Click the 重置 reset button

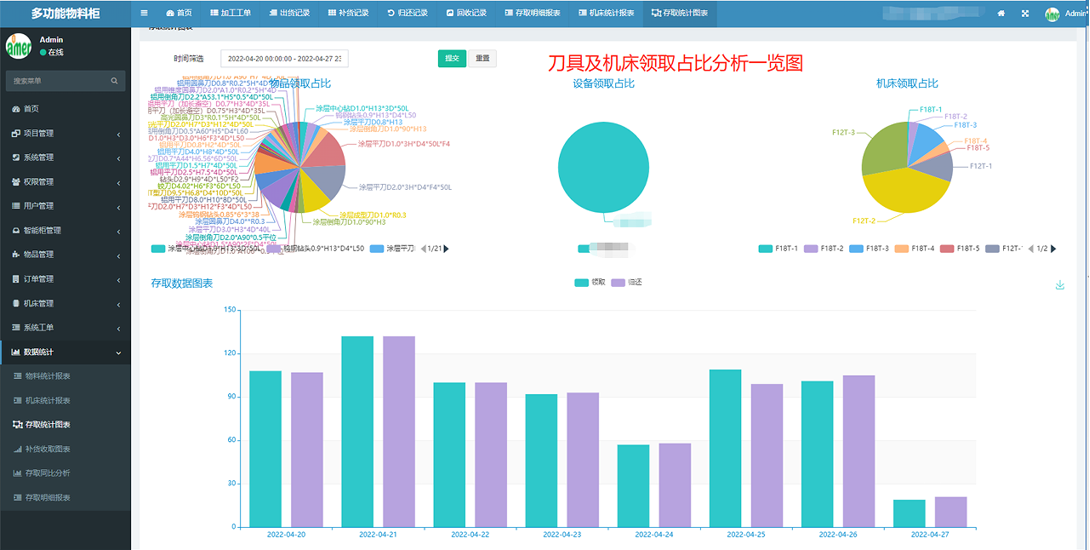click(x=482, y=59)
